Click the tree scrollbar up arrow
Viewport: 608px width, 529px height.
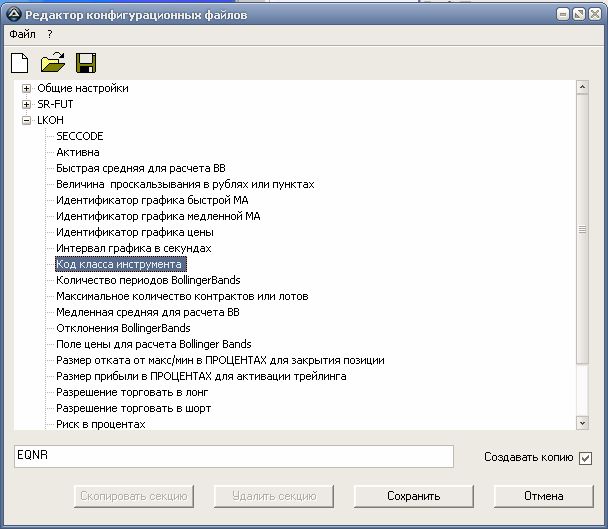point(582,87)
